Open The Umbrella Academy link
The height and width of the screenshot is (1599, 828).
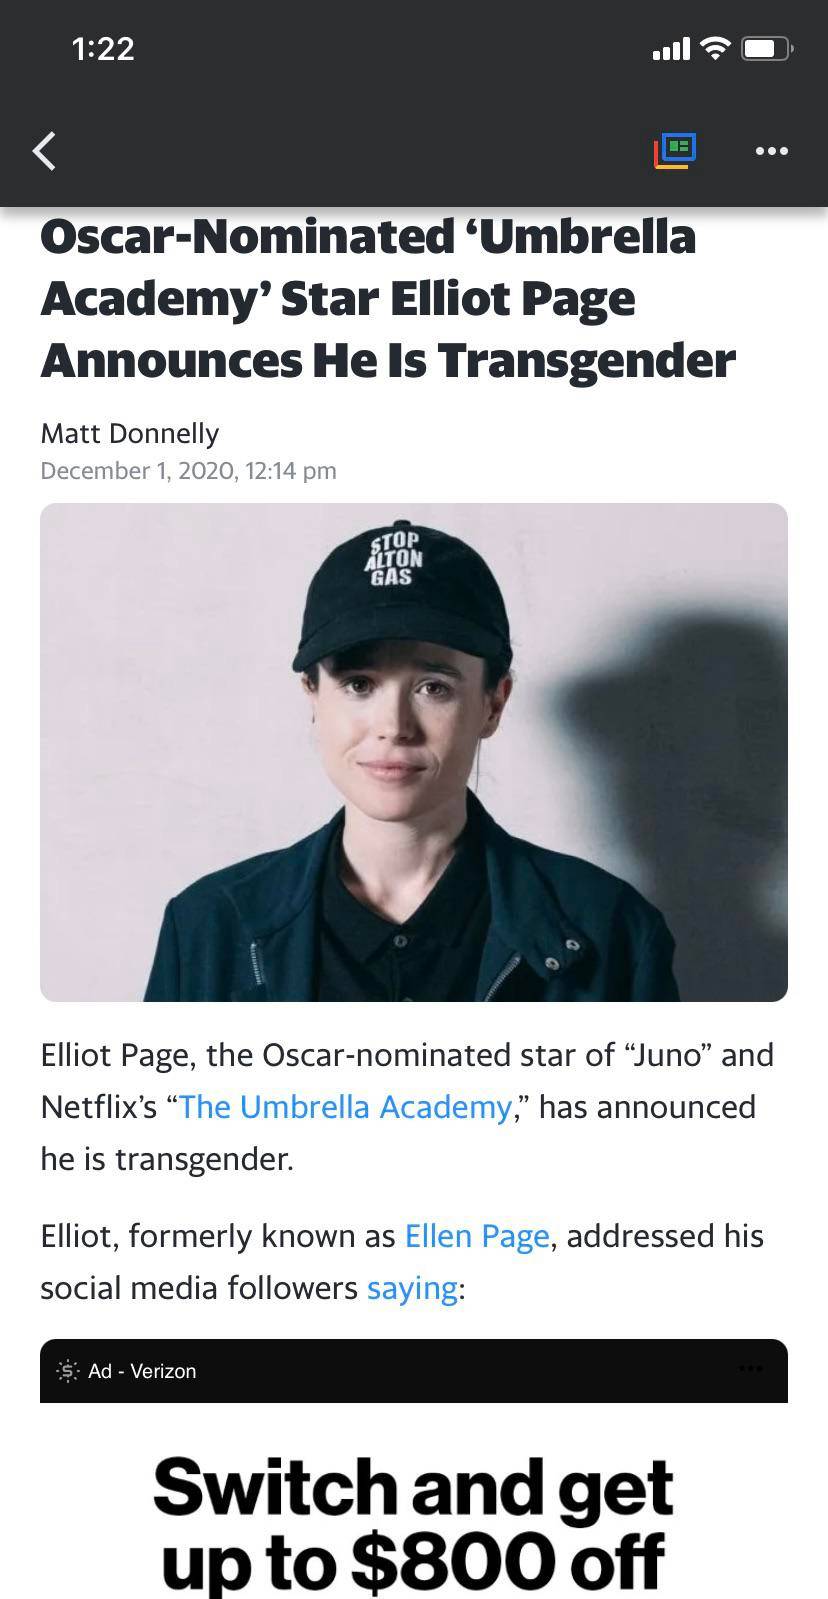pyautogui.click(x=344, y=1107)
